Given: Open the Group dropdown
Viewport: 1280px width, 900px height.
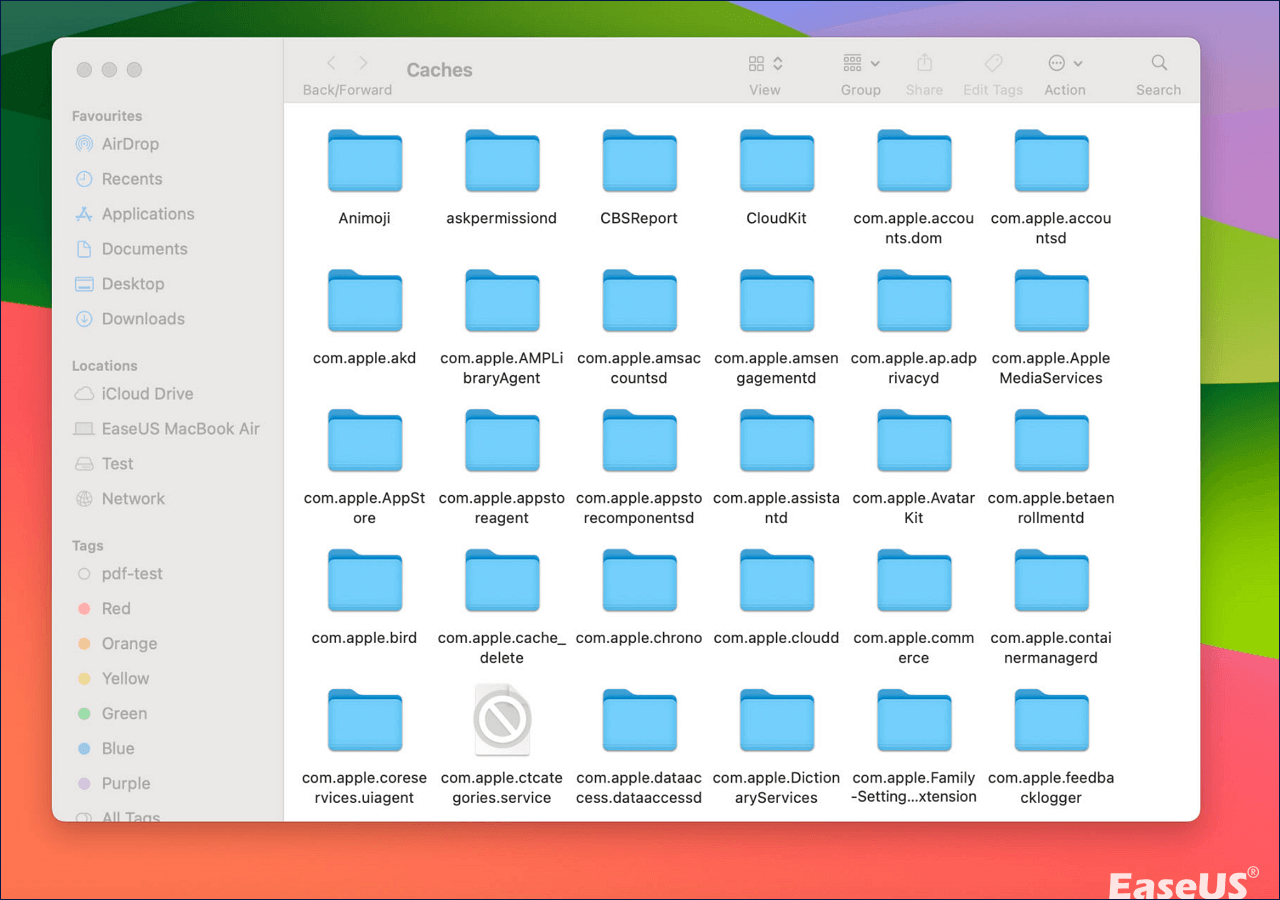Looking at the screenshot, I should (x=860, y=64).
